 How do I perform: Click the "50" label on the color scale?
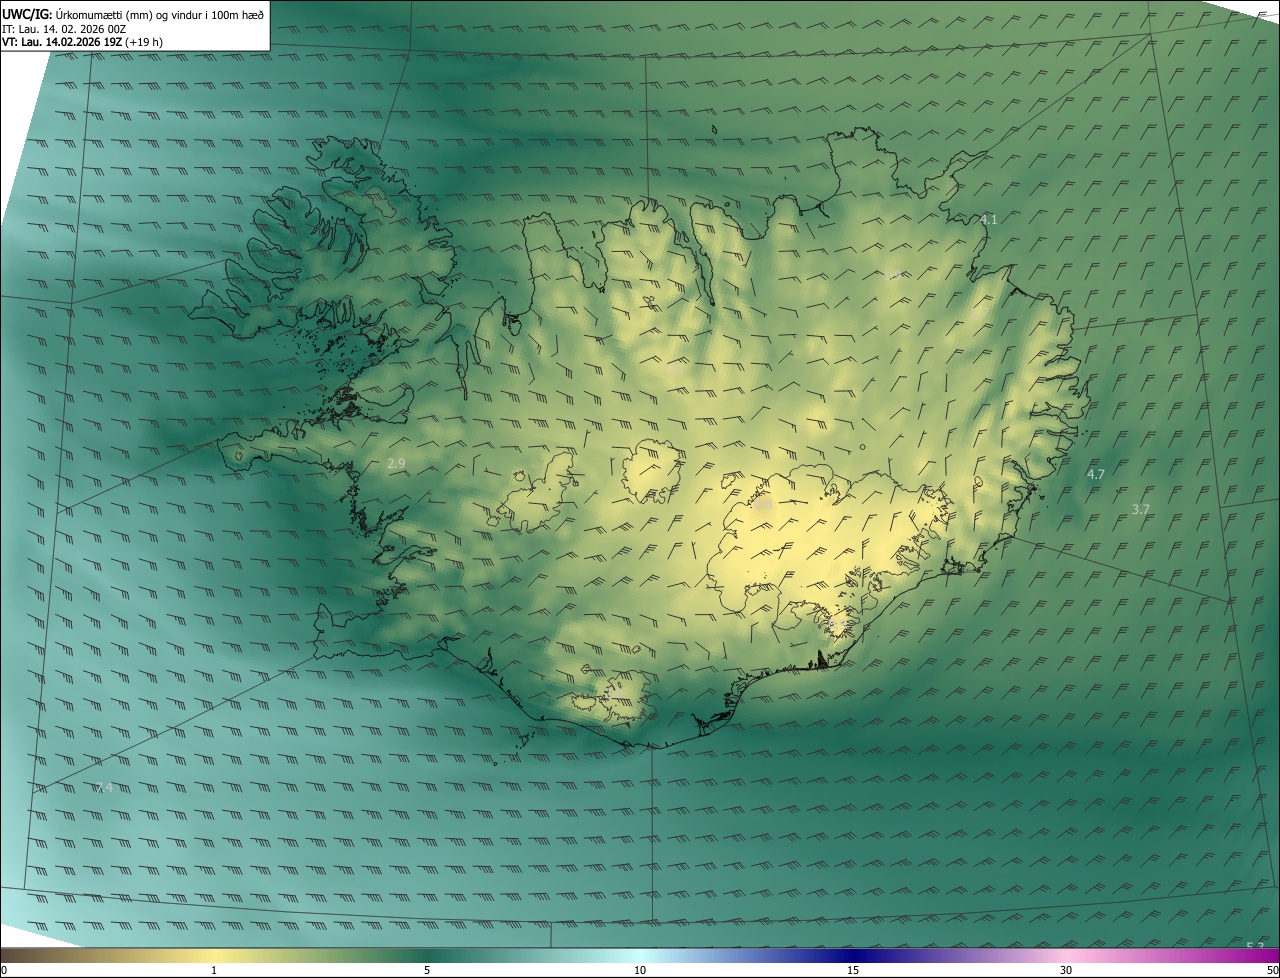pos(1273,971)
